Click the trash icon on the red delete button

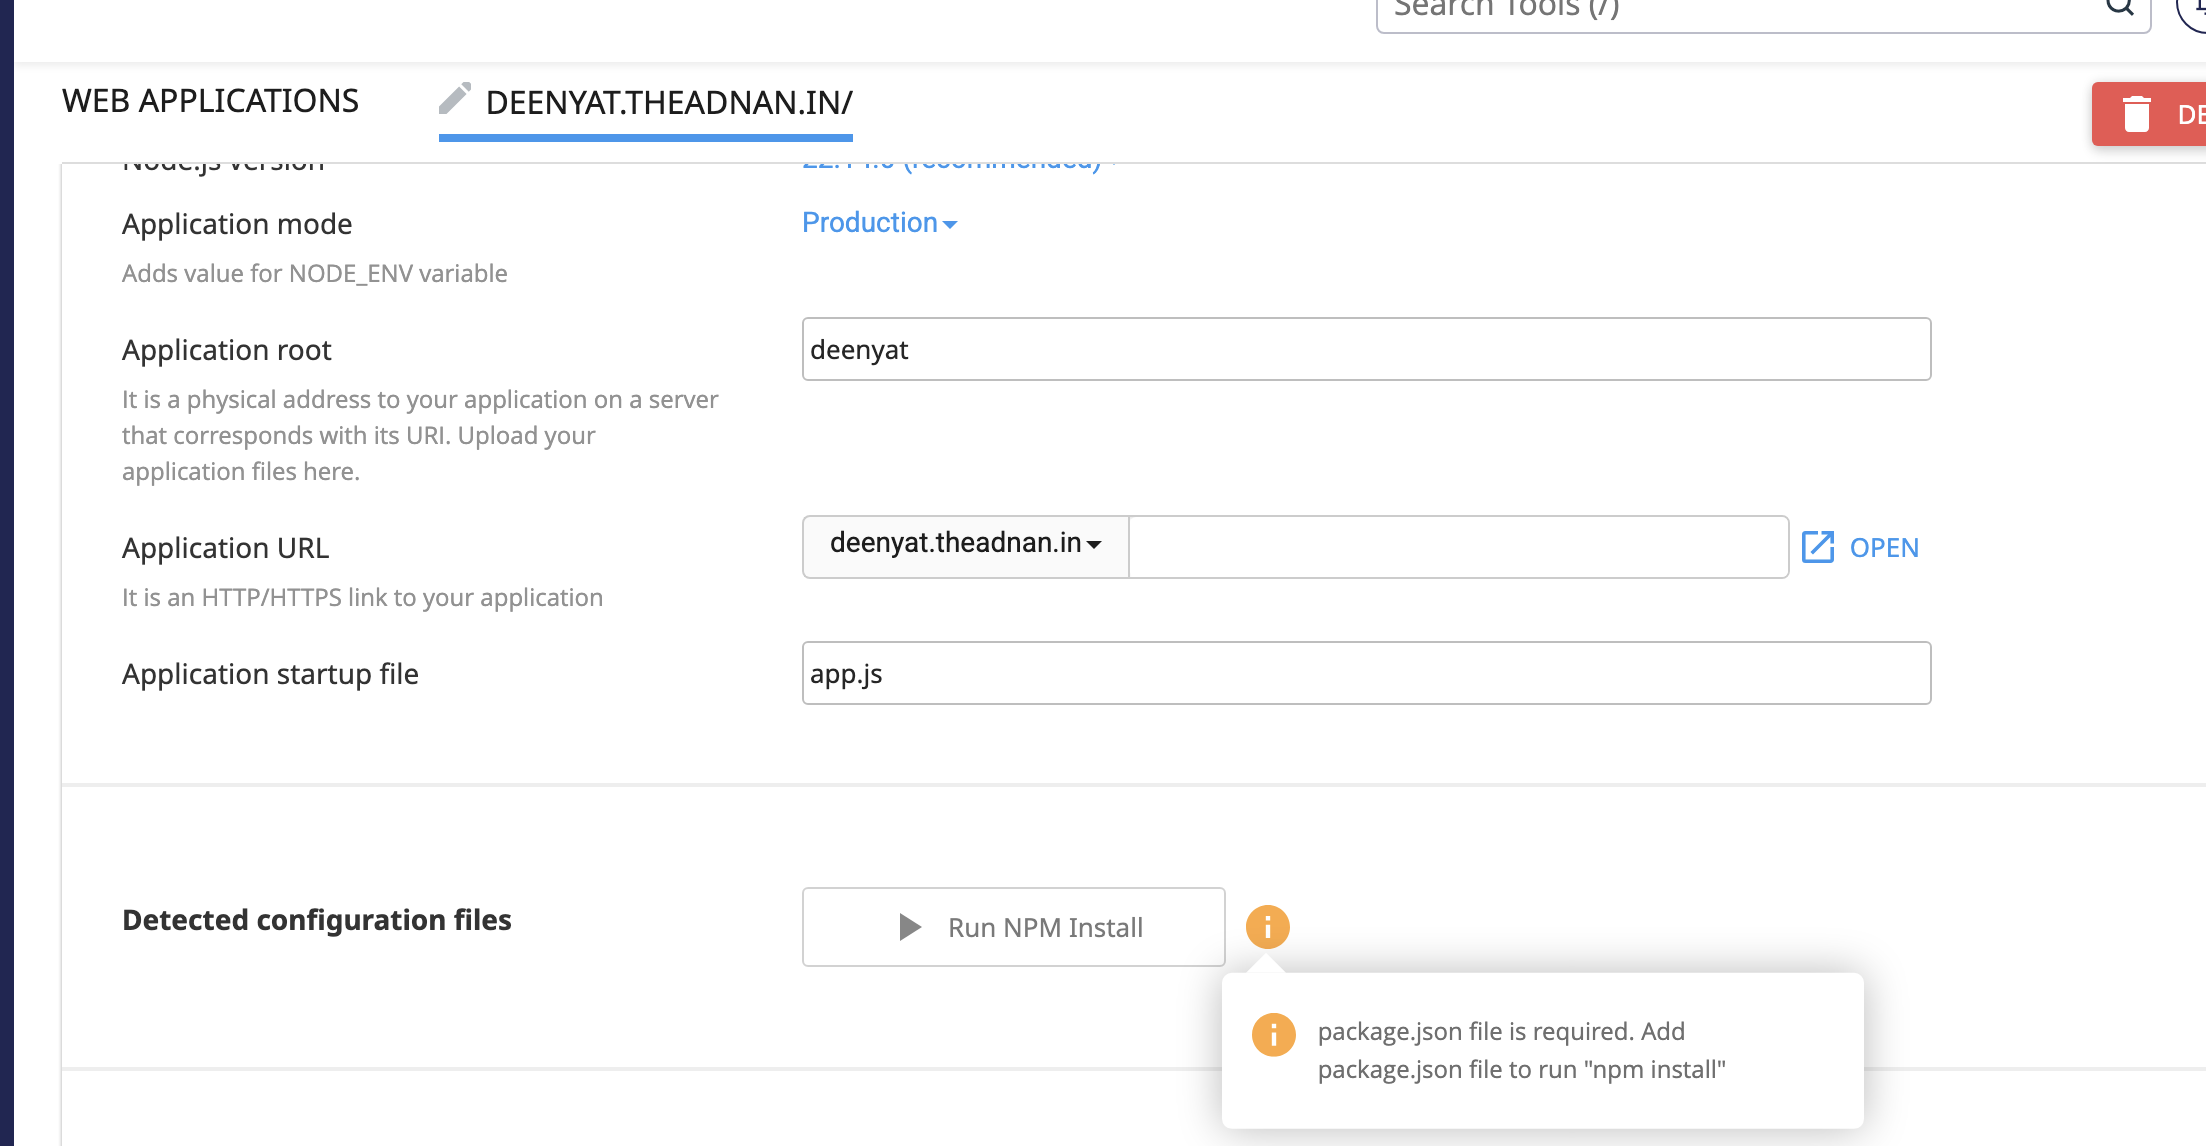(x=2136, y=114)
